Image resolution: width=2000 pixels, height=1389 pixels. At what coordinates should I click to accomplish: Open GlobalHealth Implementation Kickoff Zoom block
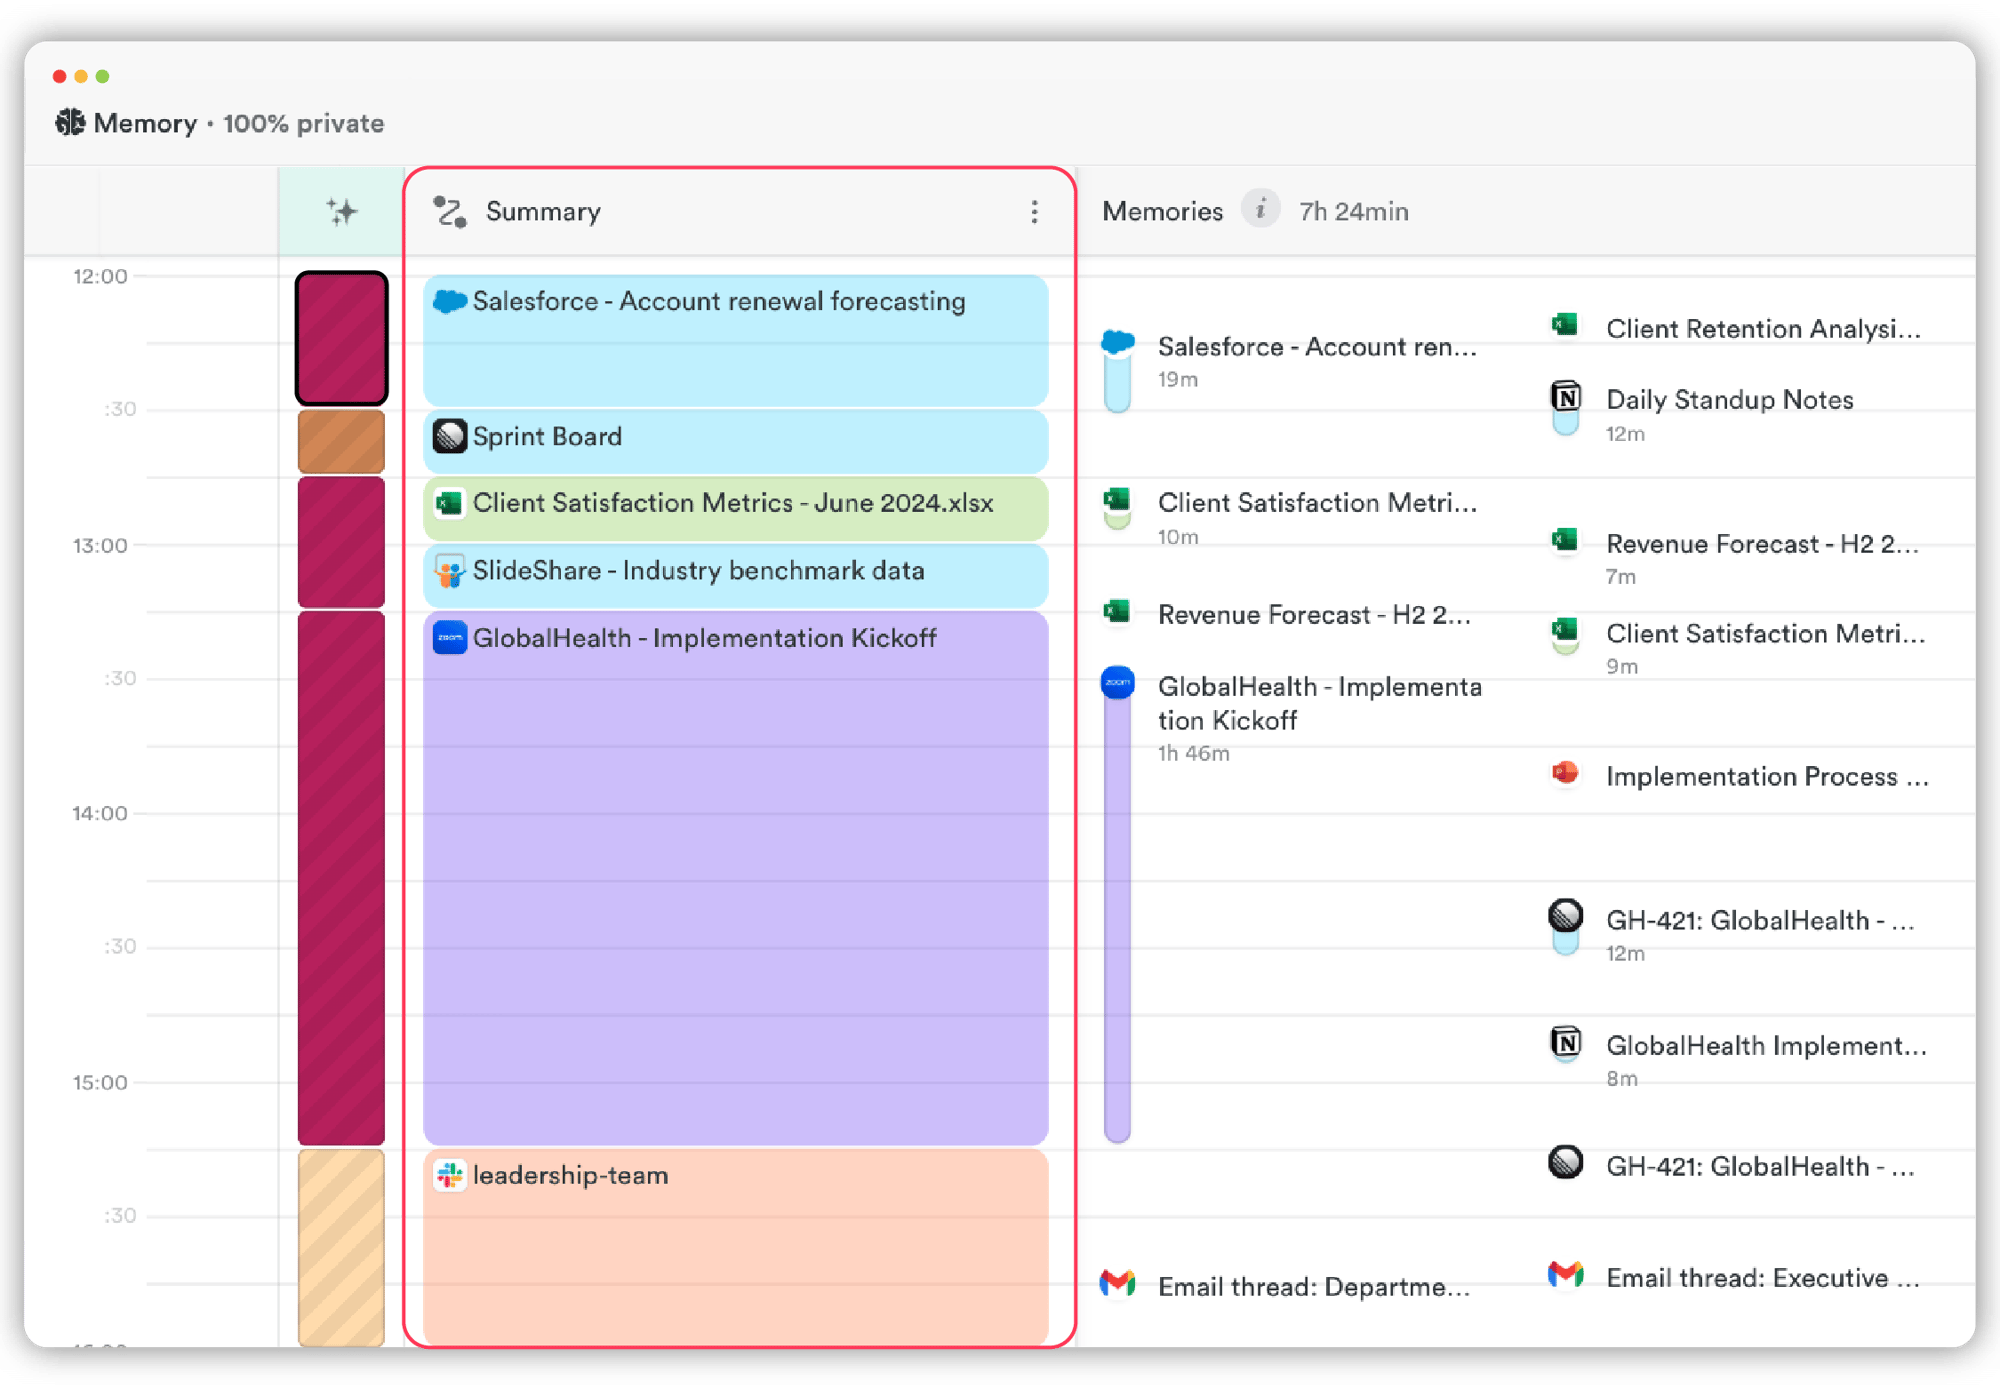click(x=735, y=877)
